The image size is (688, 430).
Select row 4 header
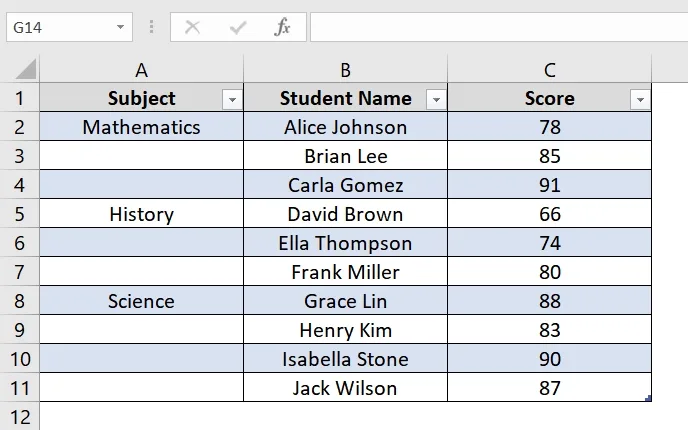coord(19,184)
